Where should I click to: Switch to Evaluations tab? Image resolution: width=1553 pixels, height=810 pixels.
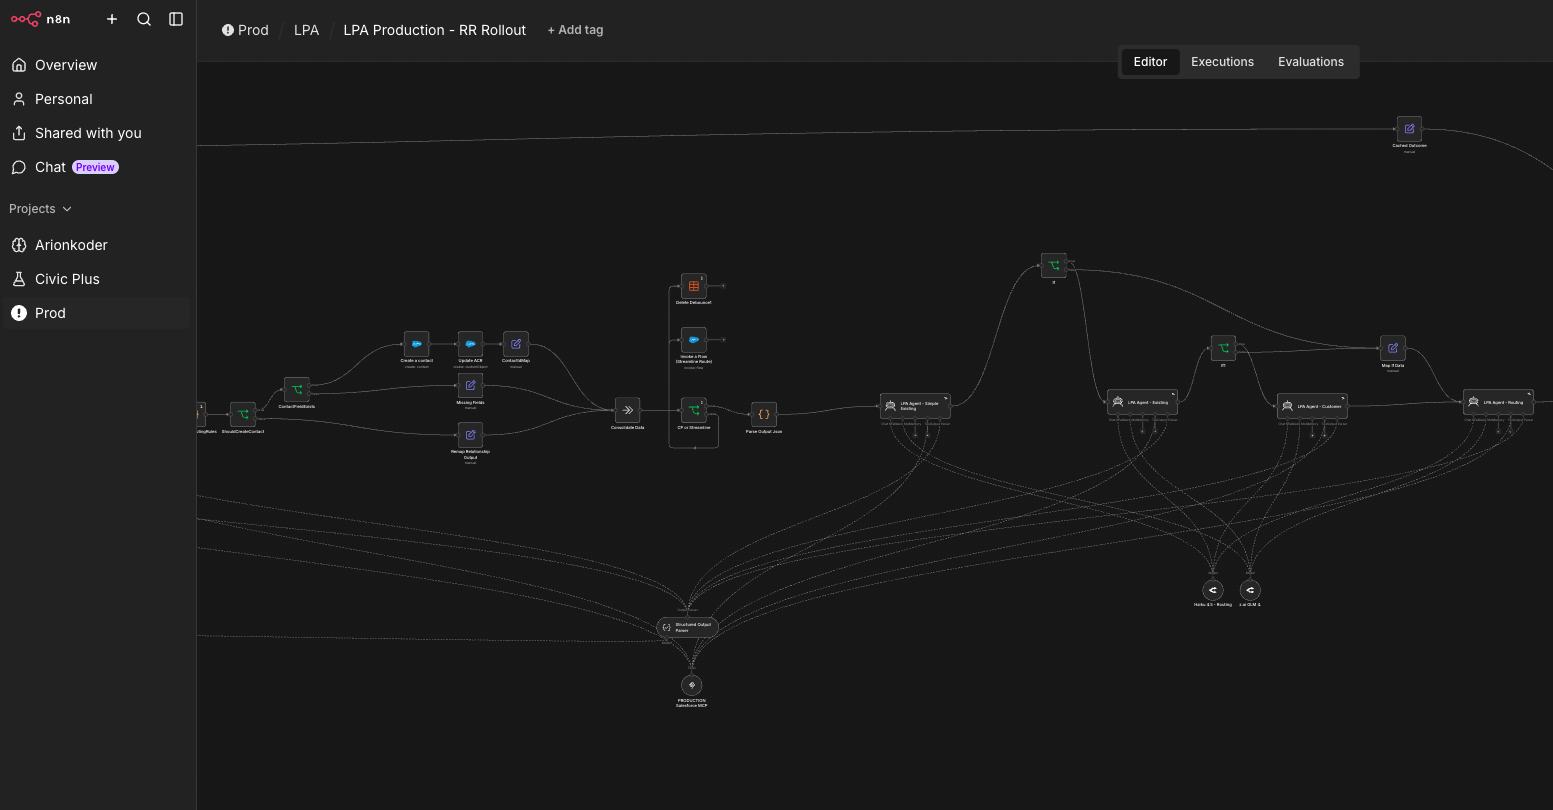point(1311,62)
